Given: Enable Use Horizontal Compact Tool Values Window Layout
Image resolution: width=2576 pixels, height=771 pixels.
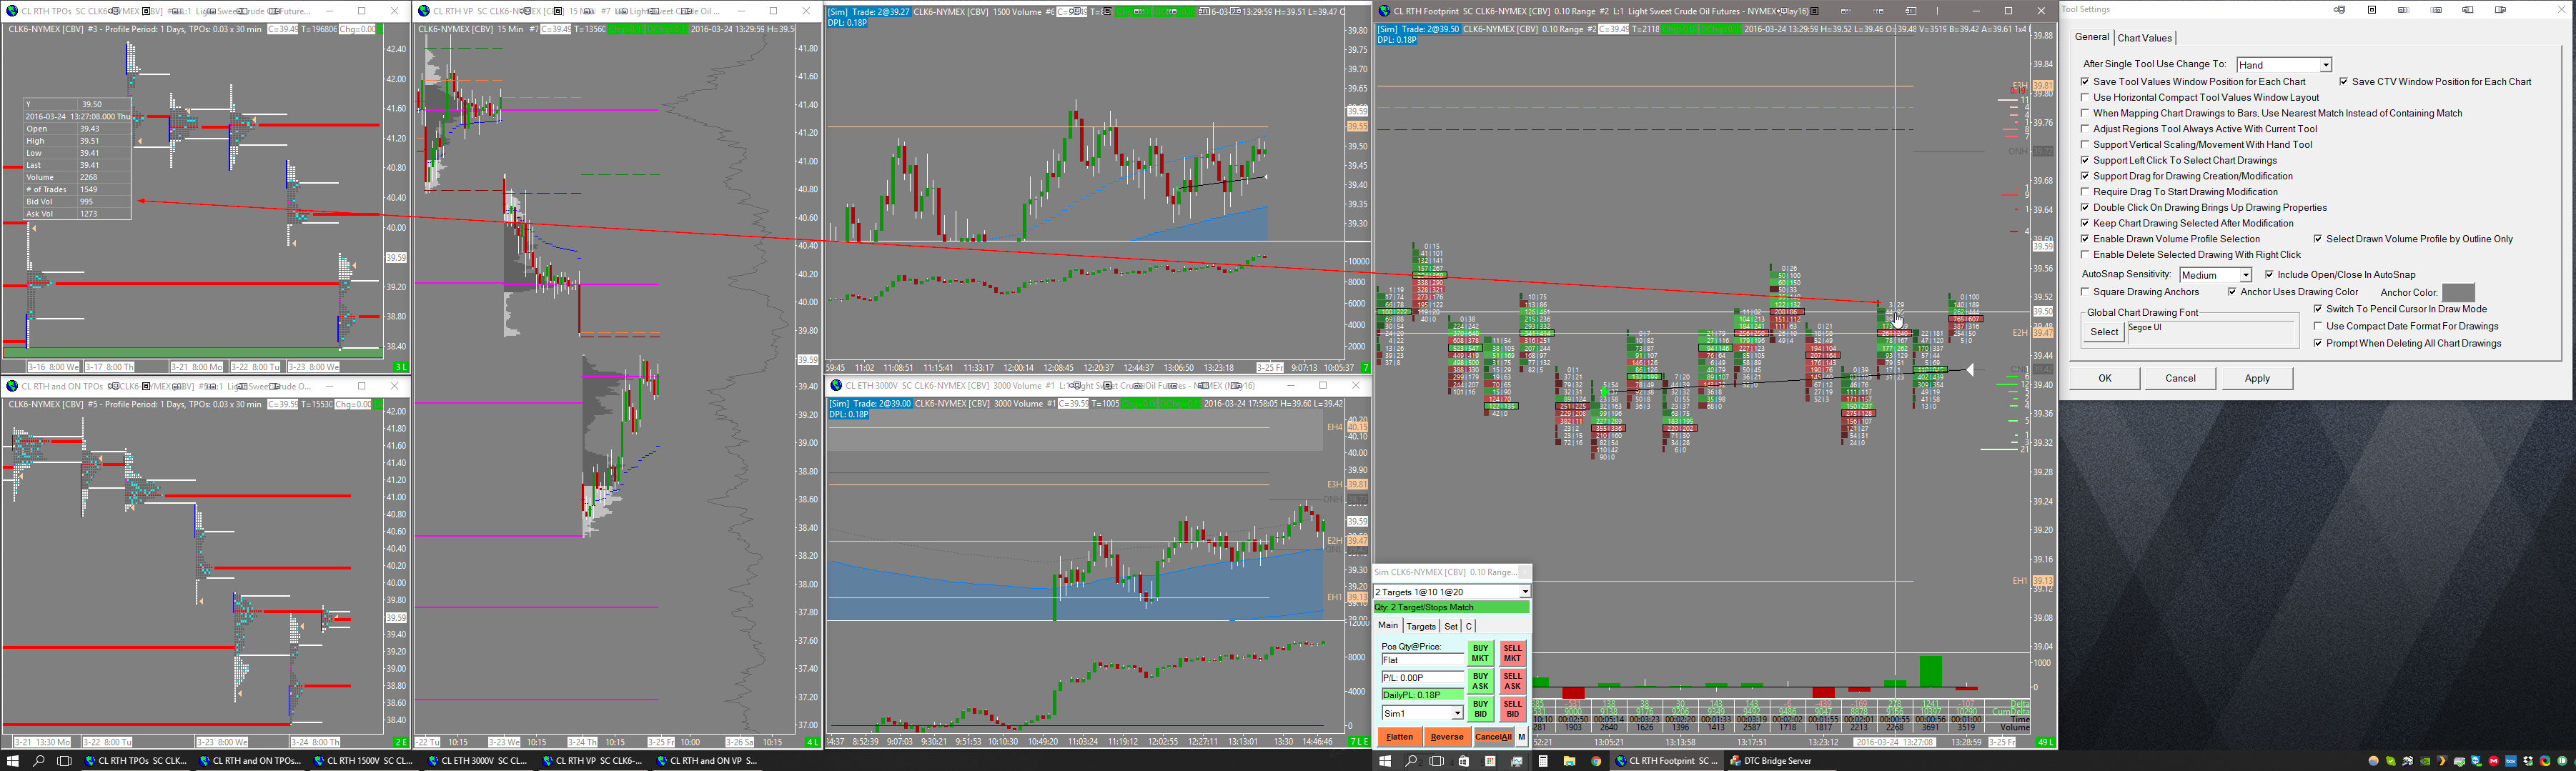Looking at the screenshot, I should coord(2085,98).
